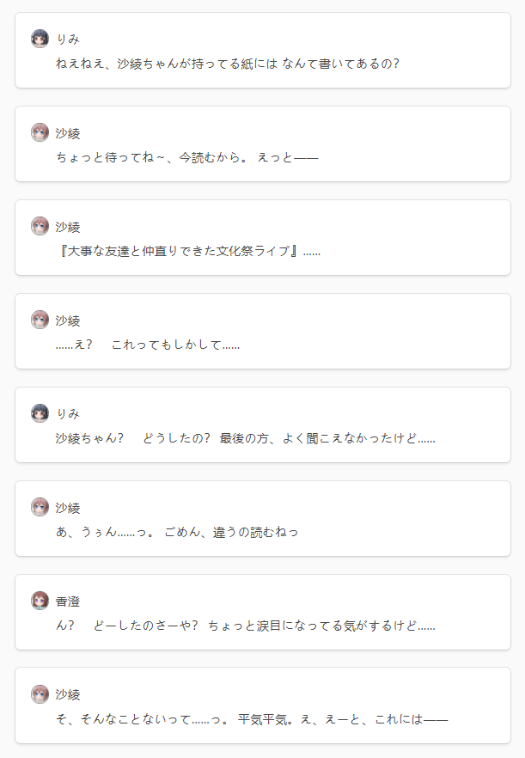This screenshot has height=758, width=525.
Task: Click 沙綾's avatar beside 'ちょっと待ってね' message
Action: (40, 132)
